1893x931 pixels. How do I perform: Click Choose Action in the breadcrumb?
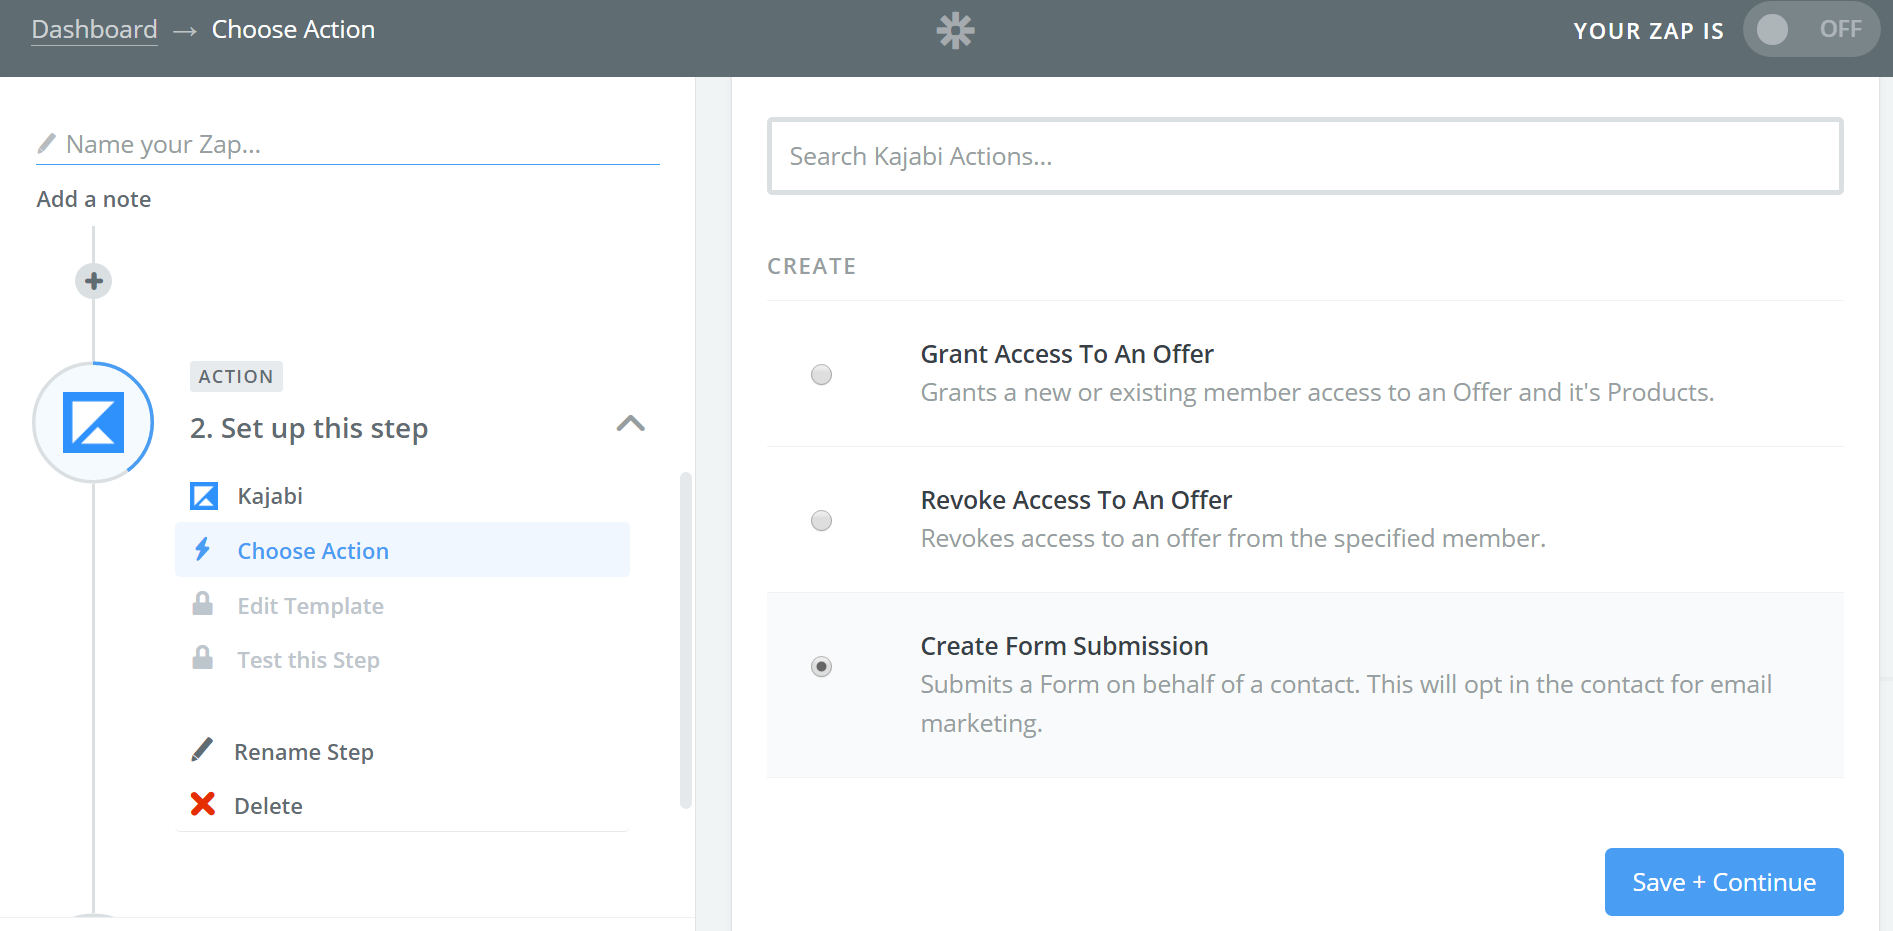tap(293, 30)
